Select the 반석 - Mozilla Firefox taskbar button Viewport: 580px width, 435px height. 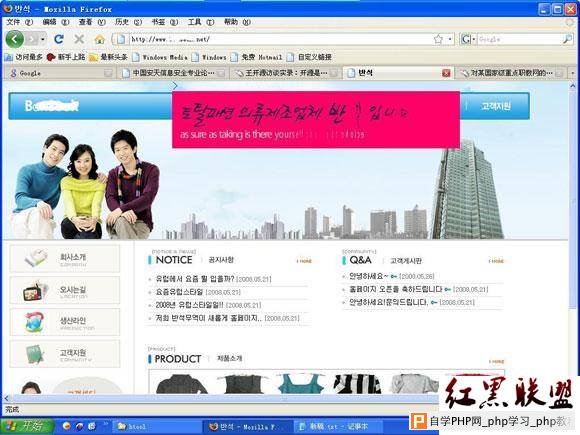[248, 426]
